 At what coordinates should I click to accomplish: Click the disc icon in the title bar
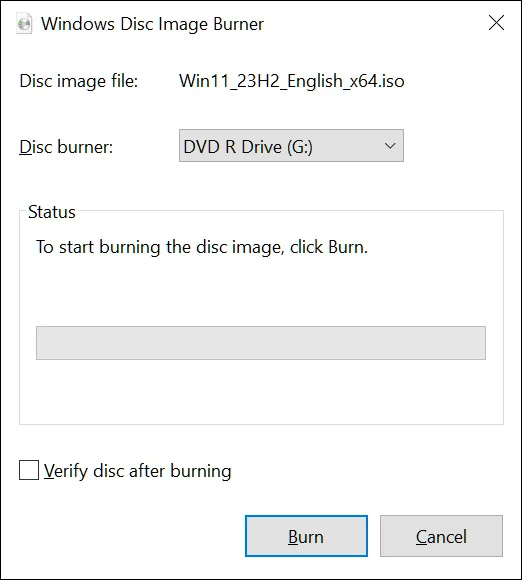[x=24, y=24]
